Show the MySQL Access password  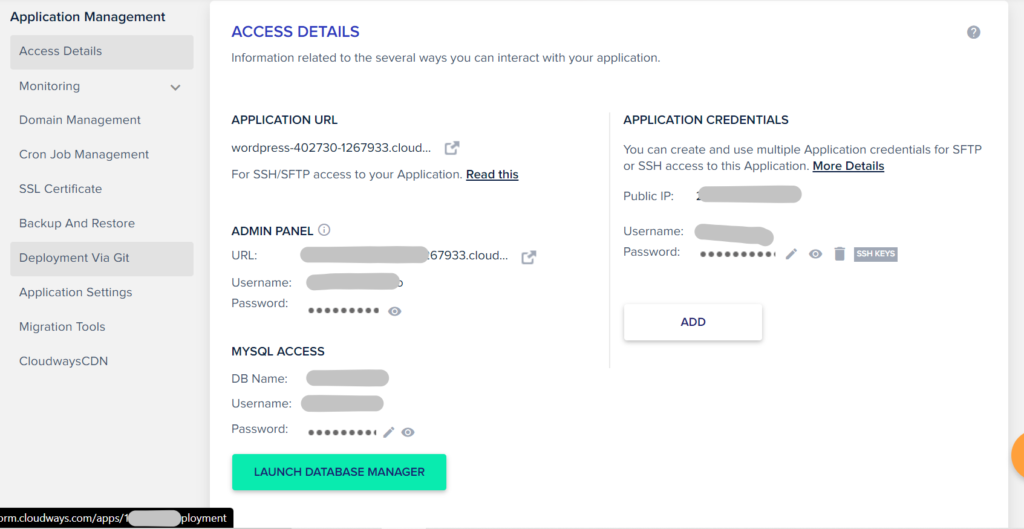tap(408, 432)
